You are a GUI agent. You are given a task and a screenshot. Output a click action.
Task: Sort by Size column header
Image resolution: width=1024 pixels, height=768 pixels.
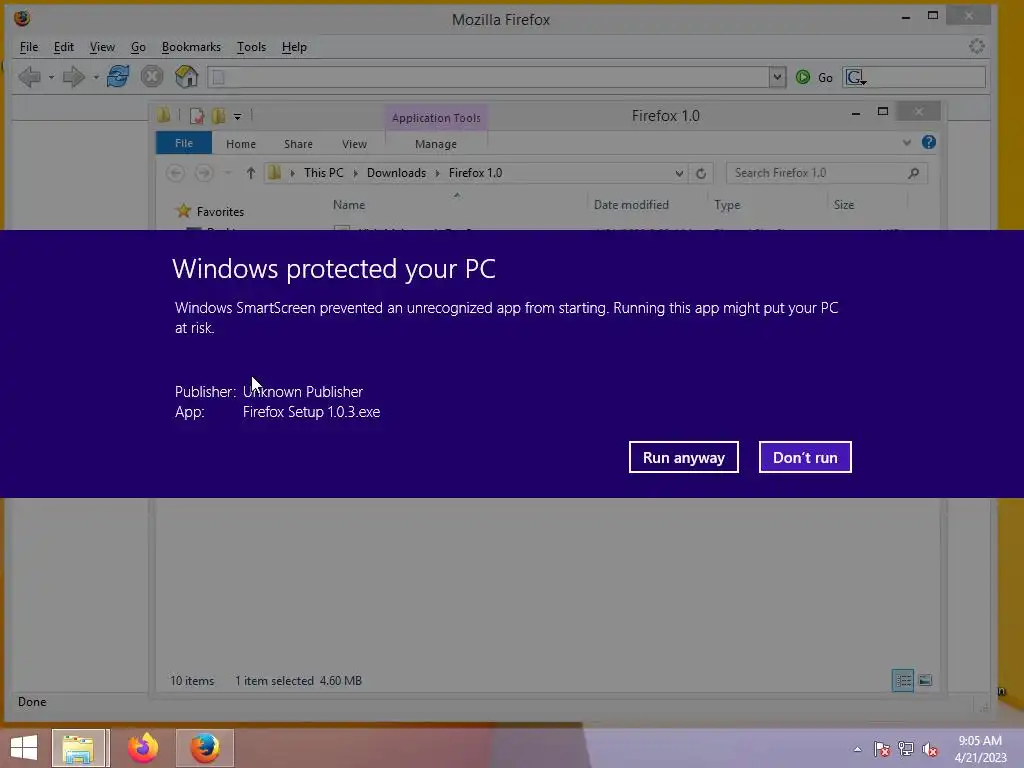[844, 205]
